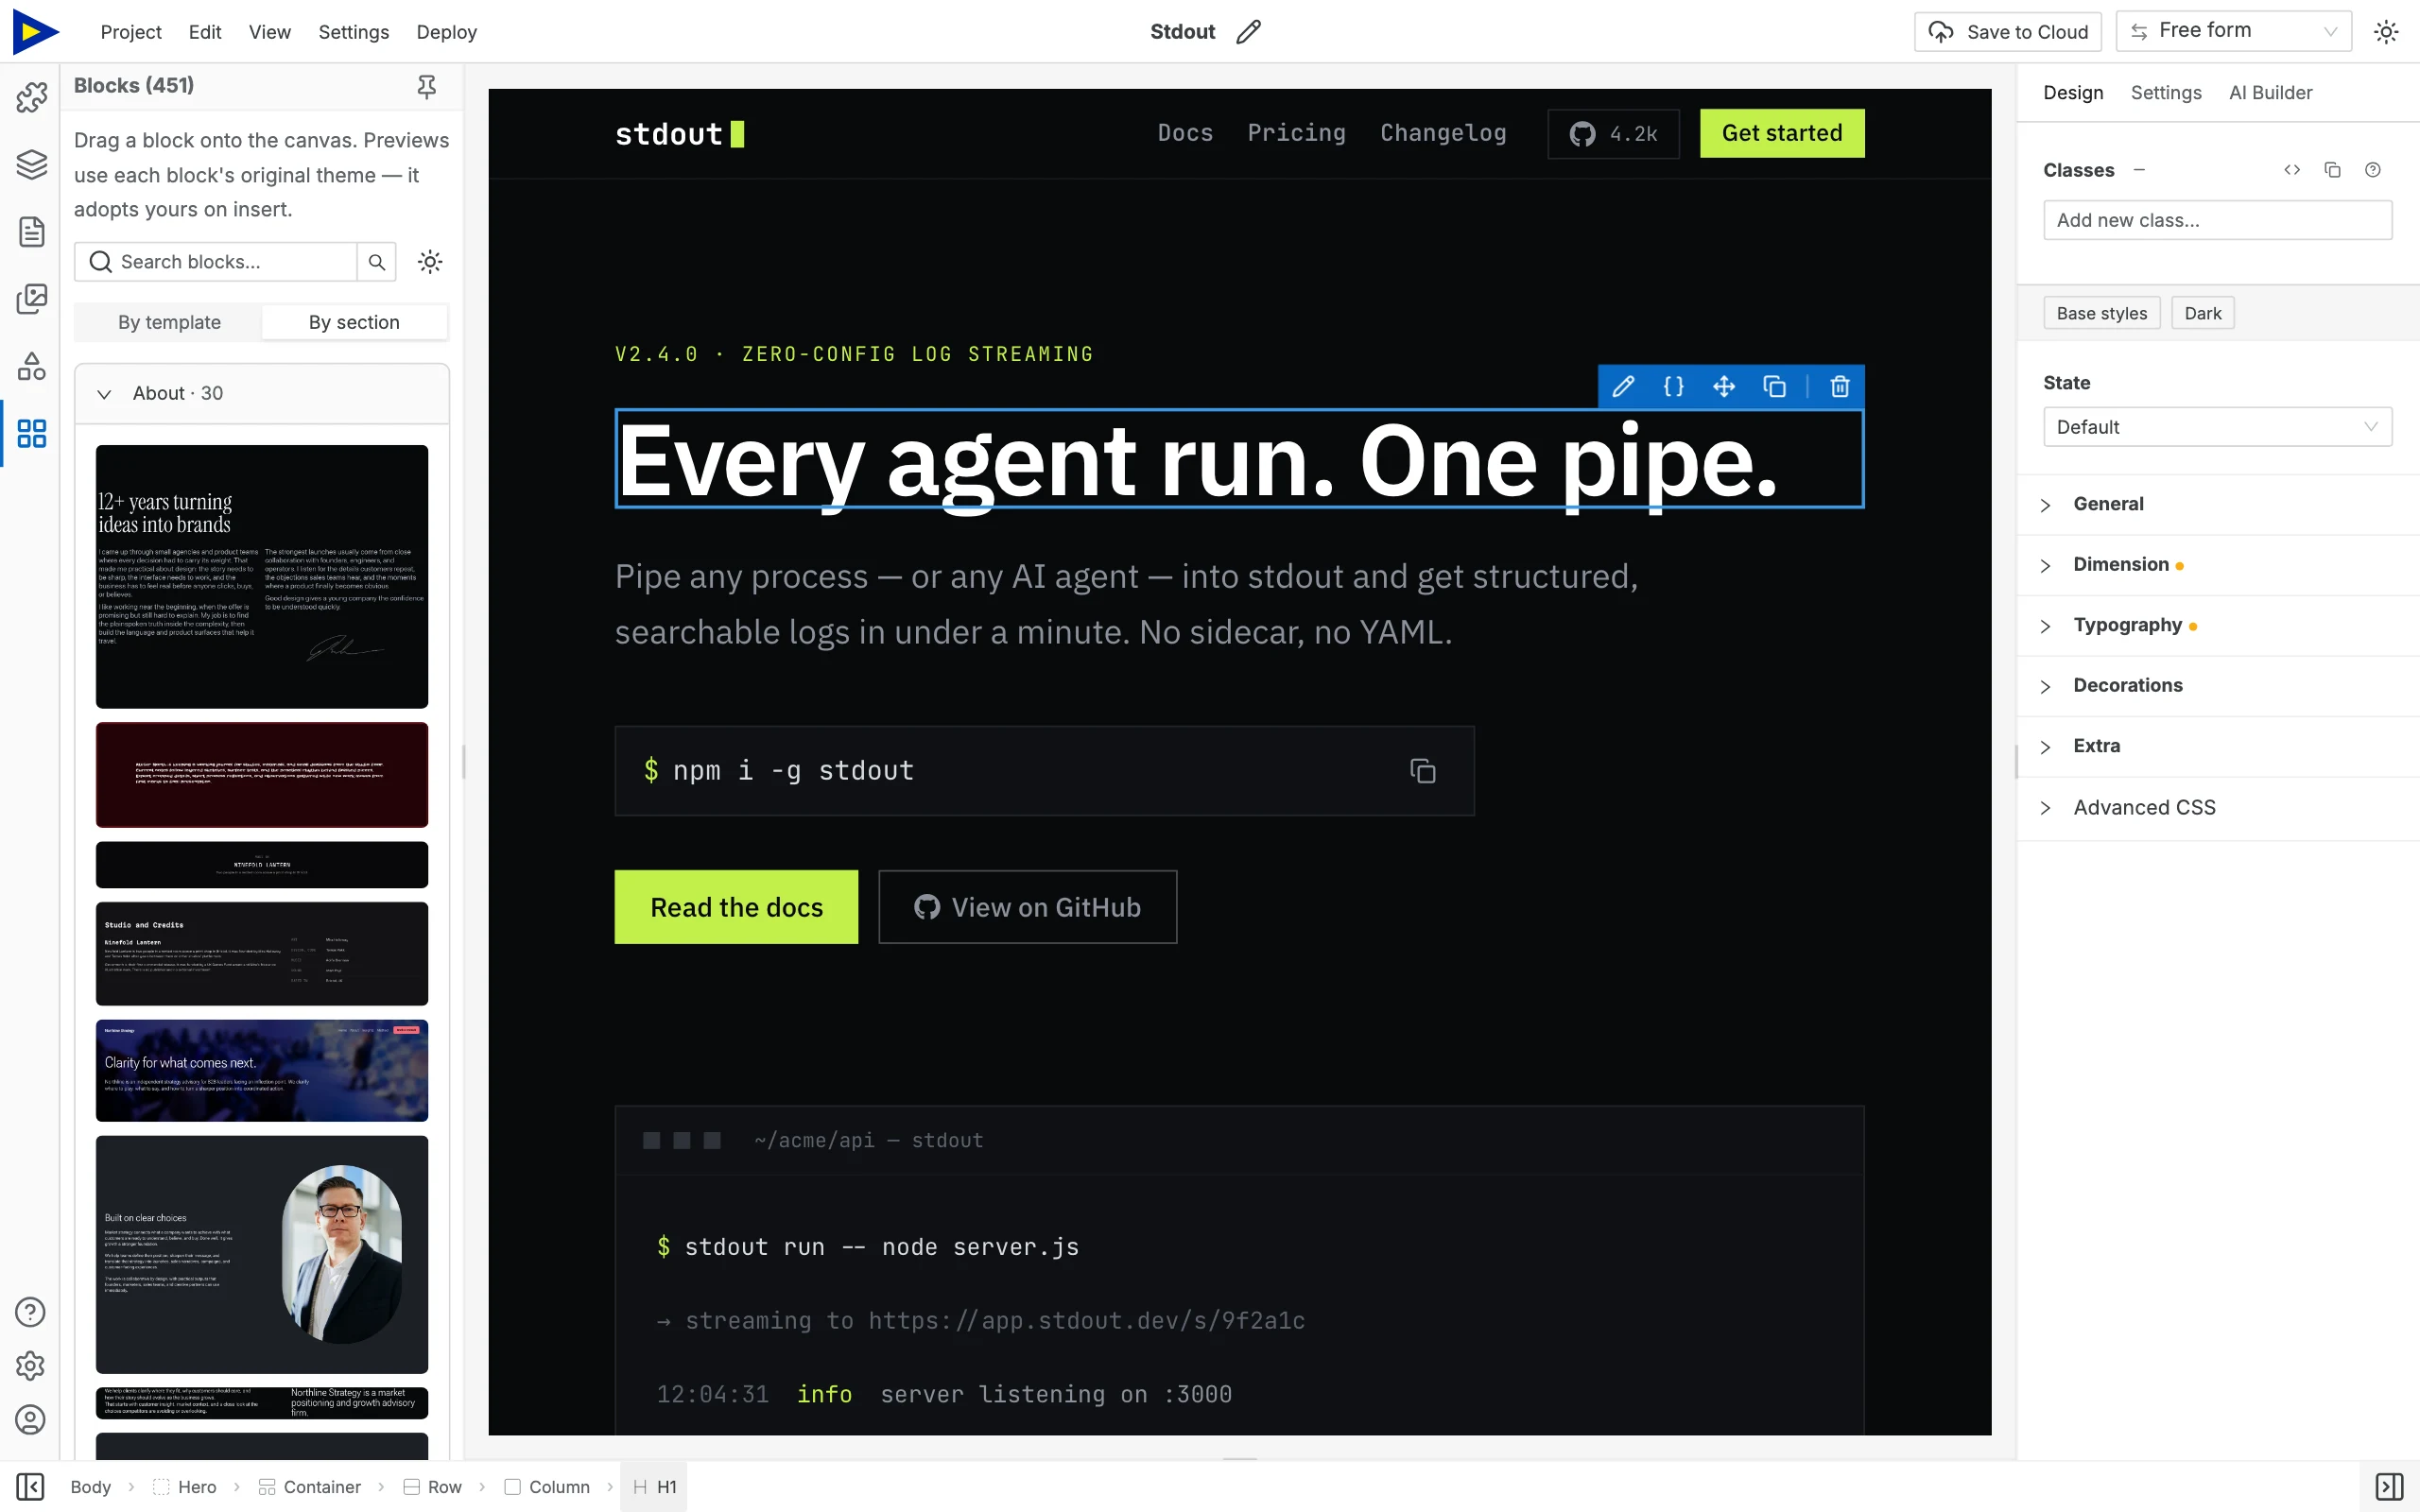The width and height of the screenshot is (2420, 1512).
Task: Collapse the About · 30 section
Action: 262,393
